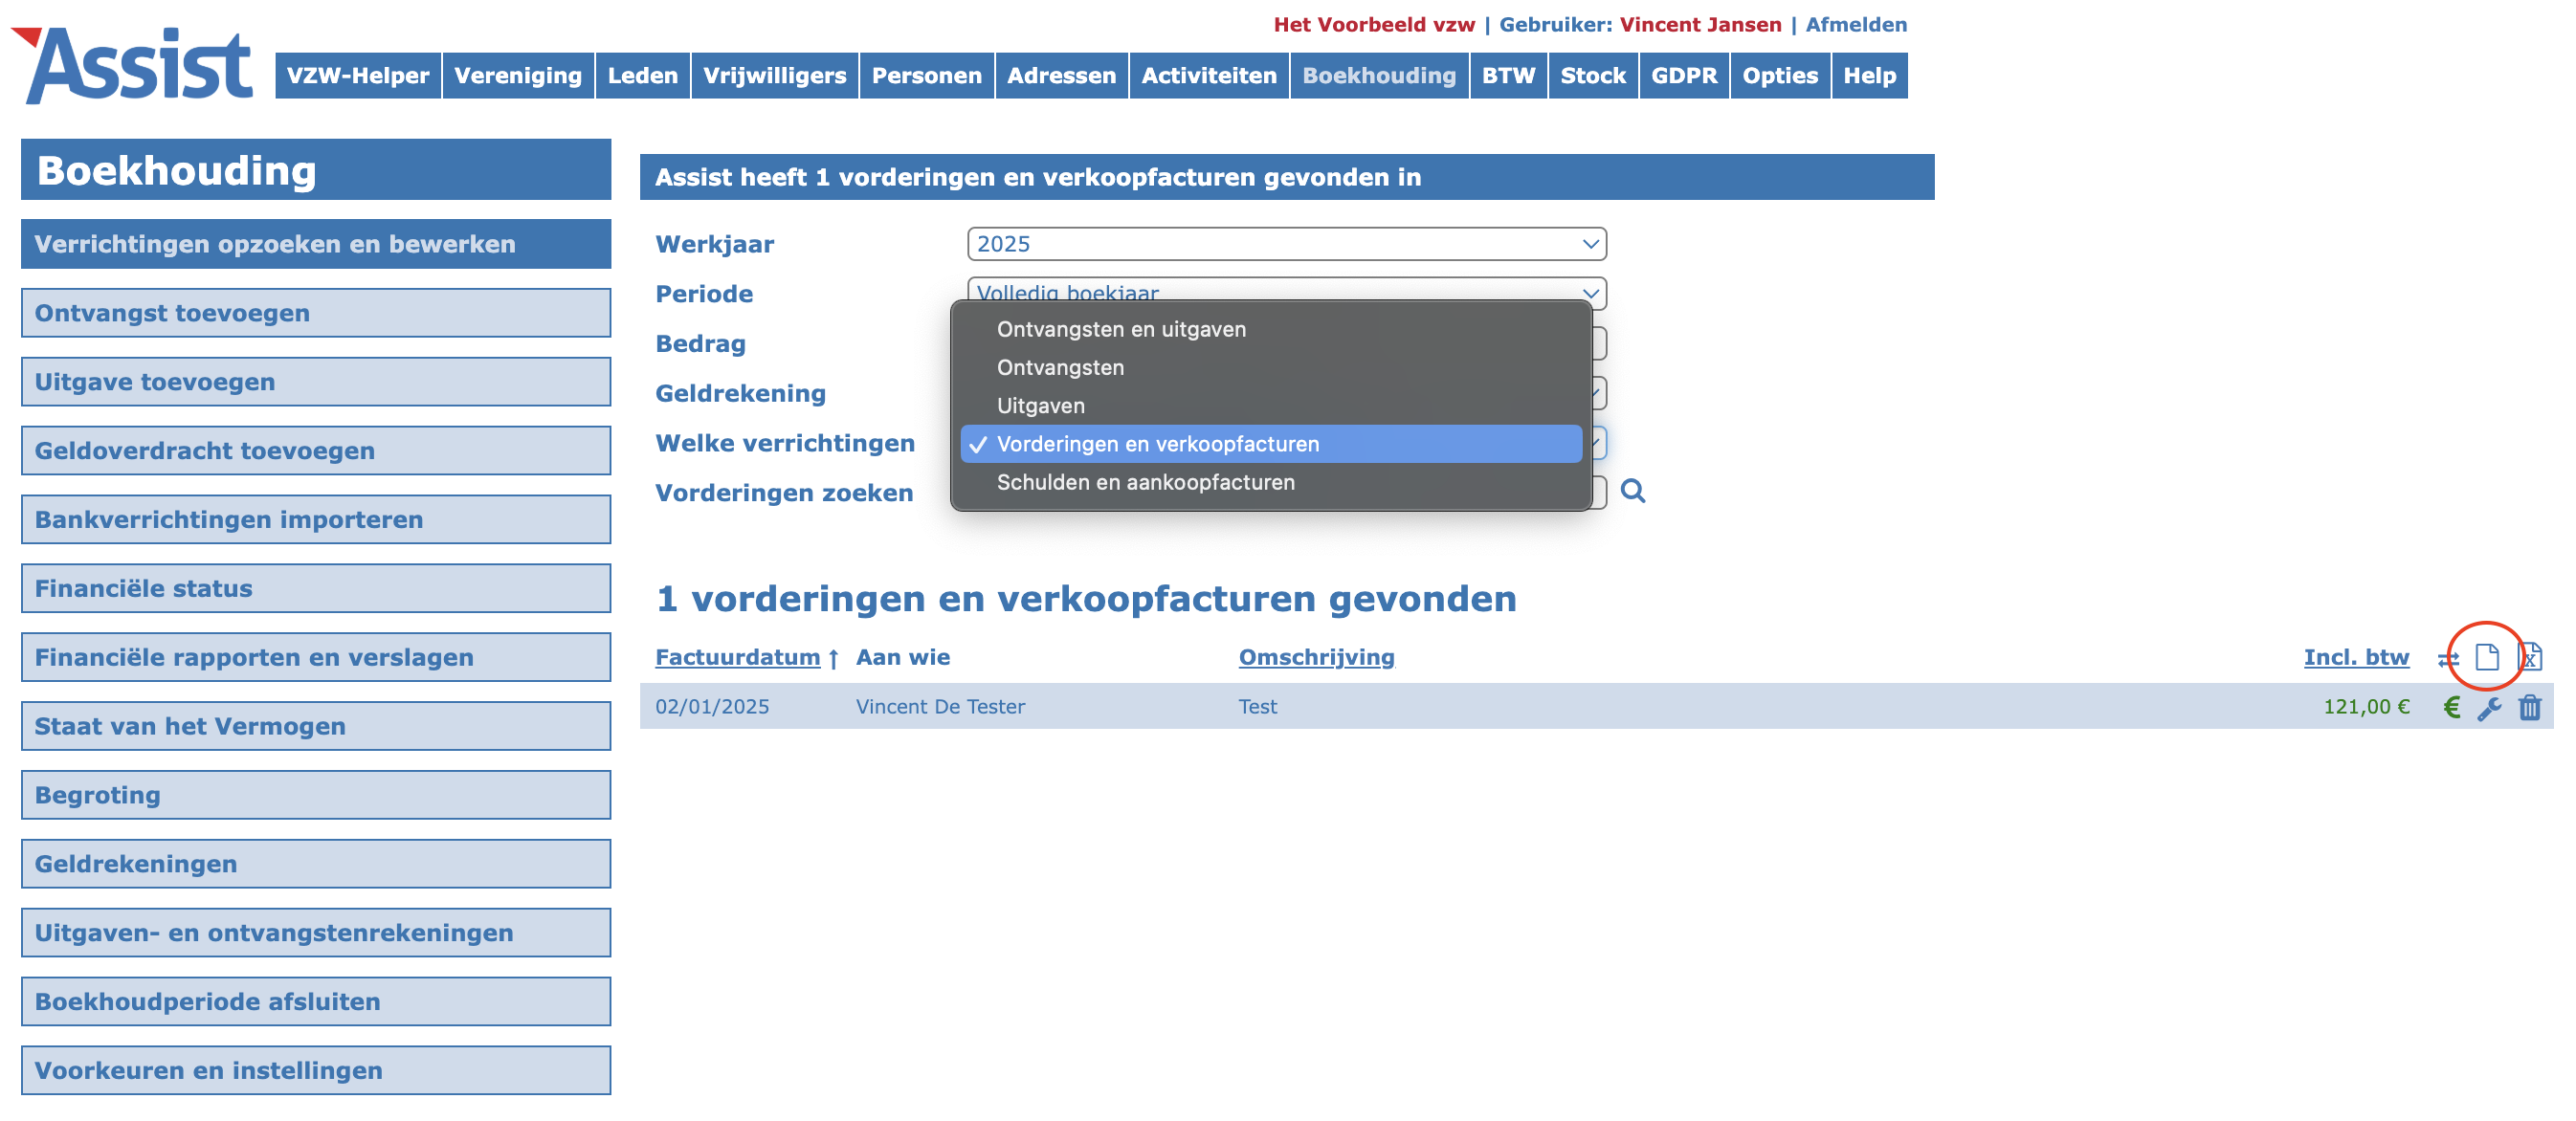Click the Excel export icon

tap(2528, 657)
